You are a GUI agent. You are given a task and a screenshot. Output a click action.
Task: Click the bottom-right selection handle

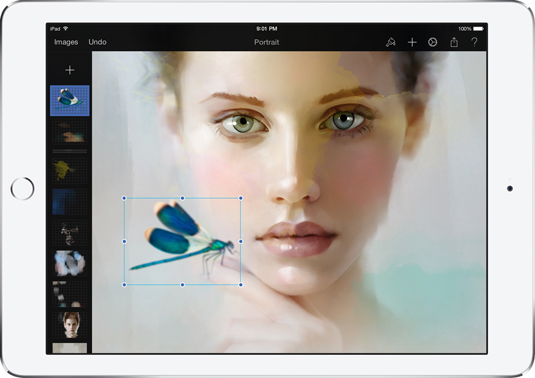click(x=241, y=285)
